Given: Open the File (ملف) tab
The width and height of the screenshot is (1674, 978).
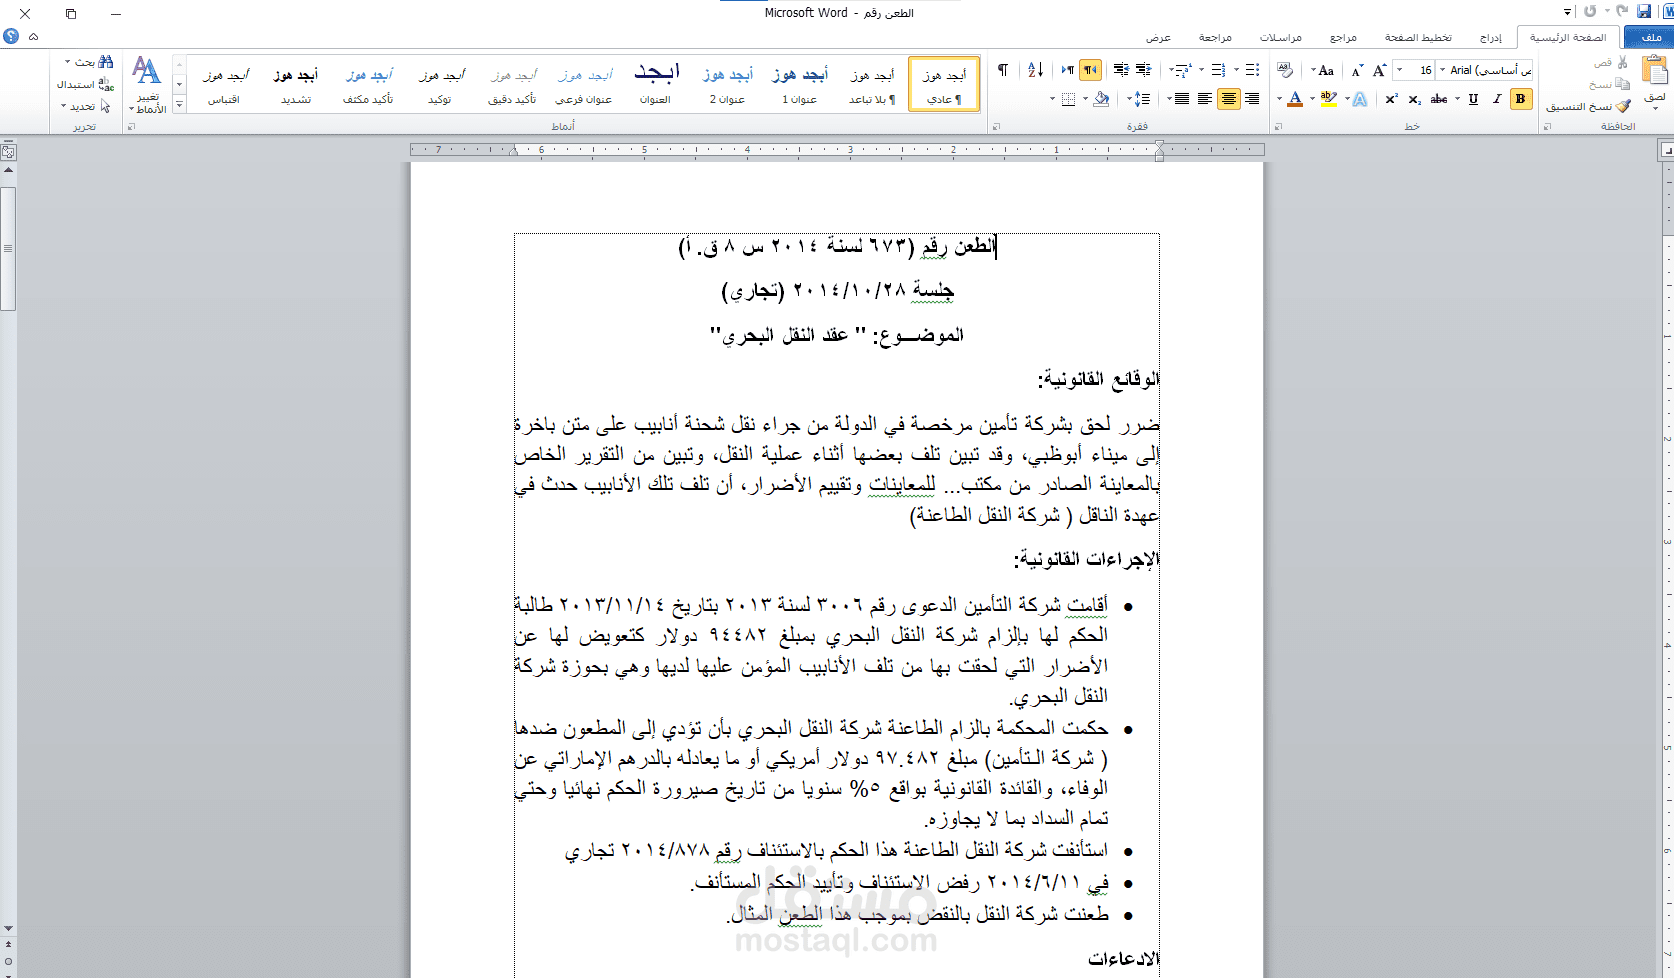Looking at the screenshot, I should pos(1649,37).
